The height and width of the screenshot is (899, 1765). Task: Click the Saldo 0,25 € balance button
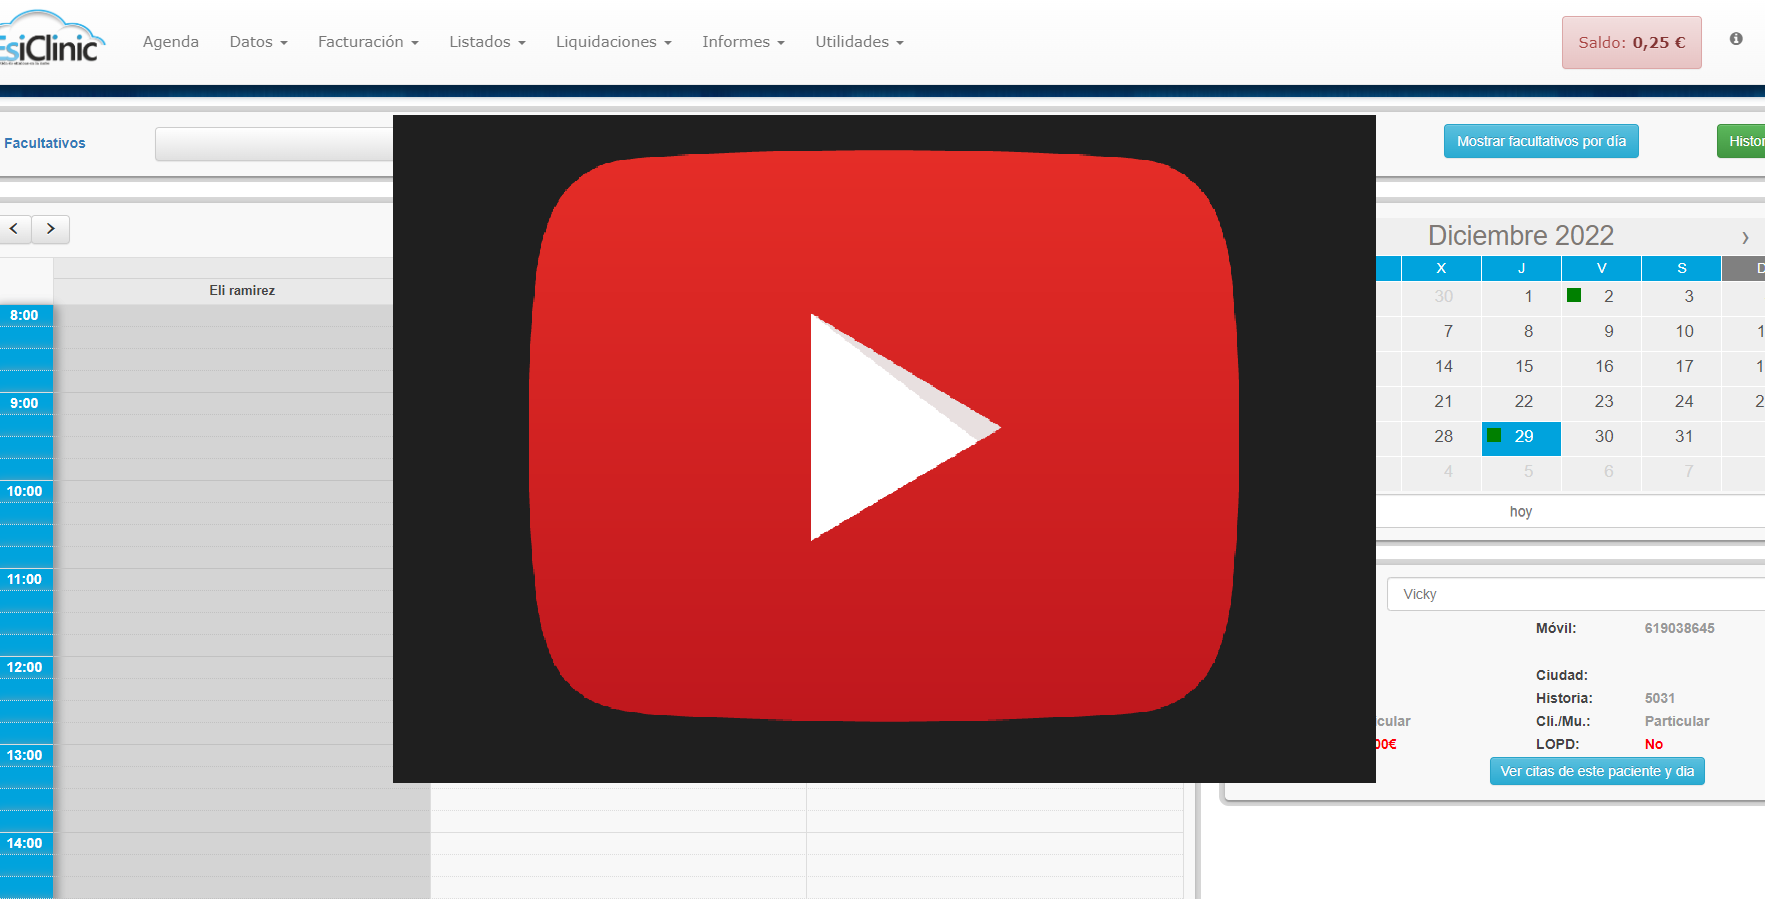(1632, 43)
